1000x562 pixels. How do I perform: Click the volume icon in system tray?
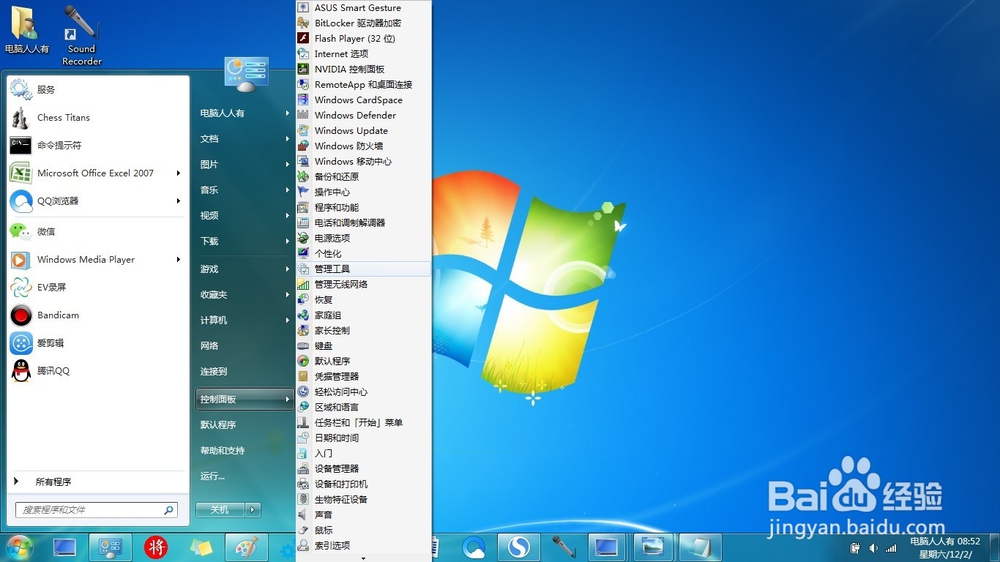[x=873, y=548]
